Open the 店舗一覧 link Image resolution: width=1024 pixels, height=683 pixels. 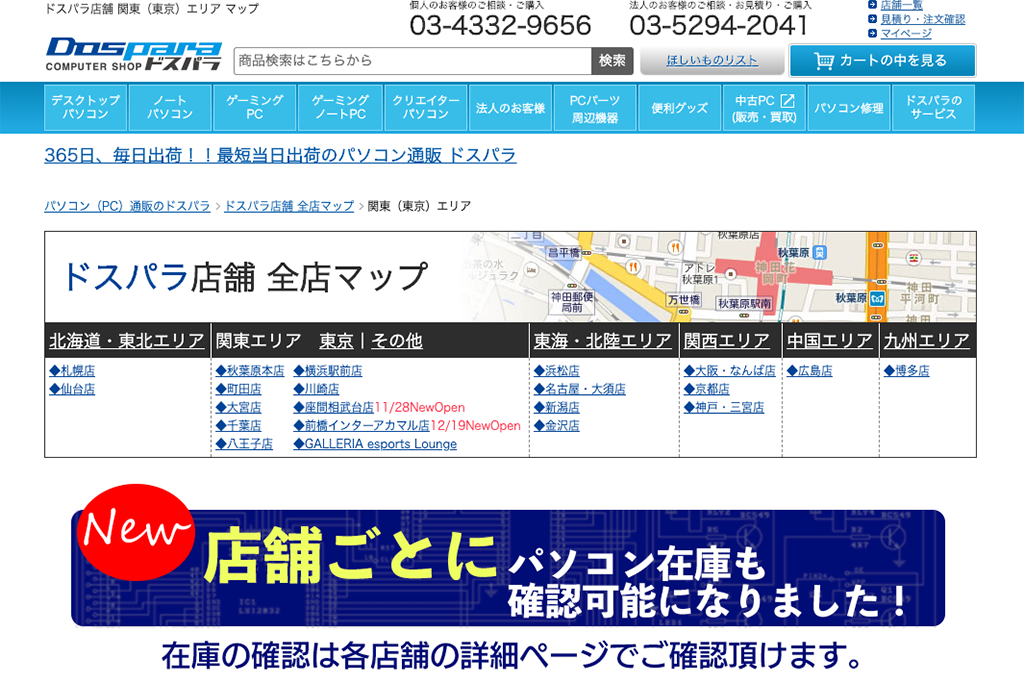pos(901,5)
